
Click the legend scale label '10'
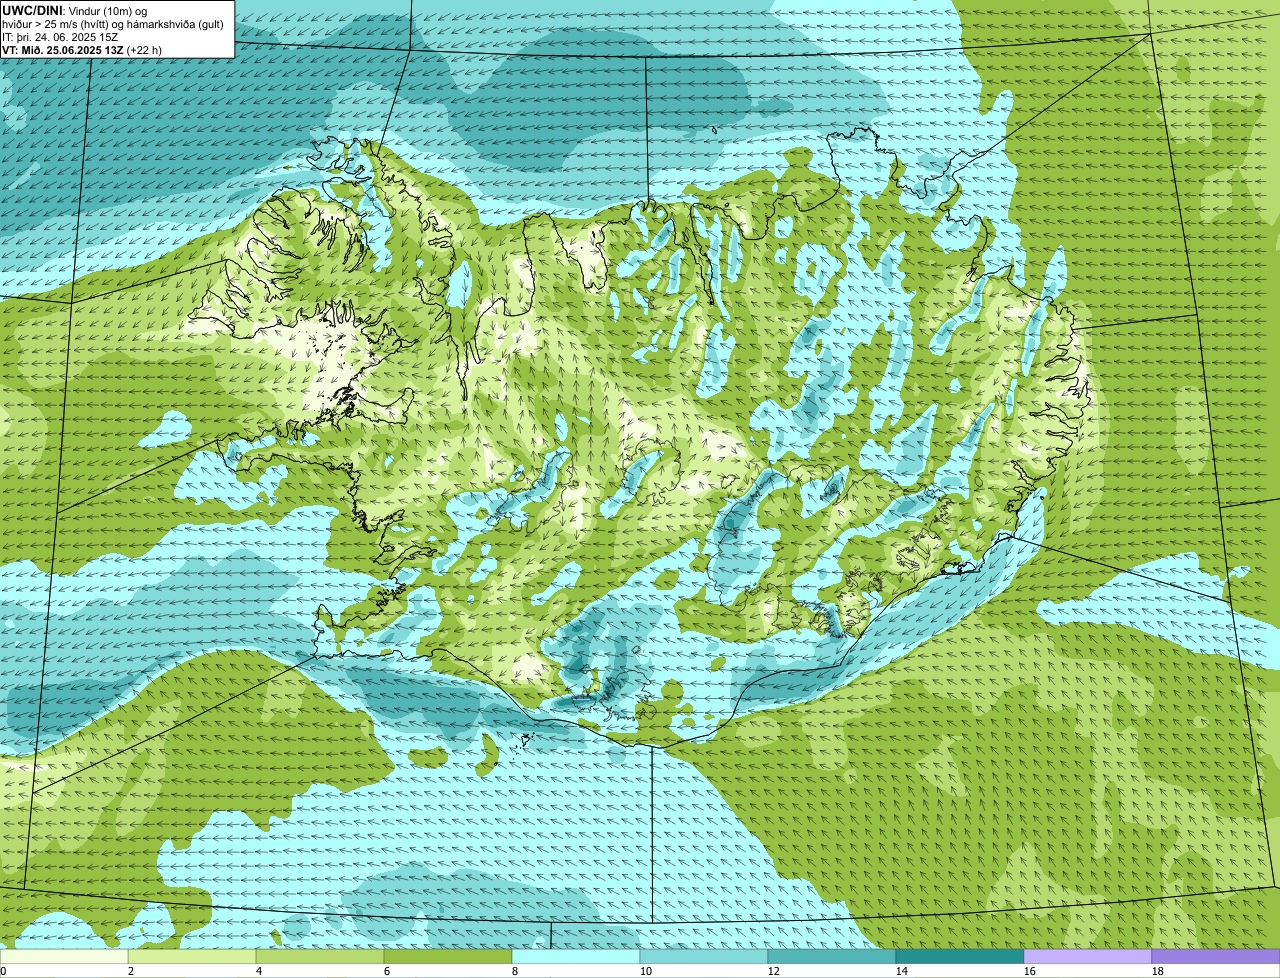[x=646, y=971]
